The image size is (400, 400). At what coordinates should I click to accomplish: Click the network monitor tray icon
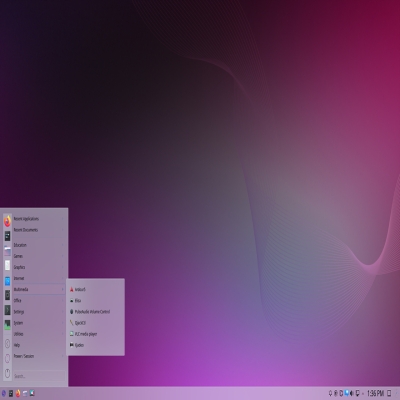[x=357, y=393]
